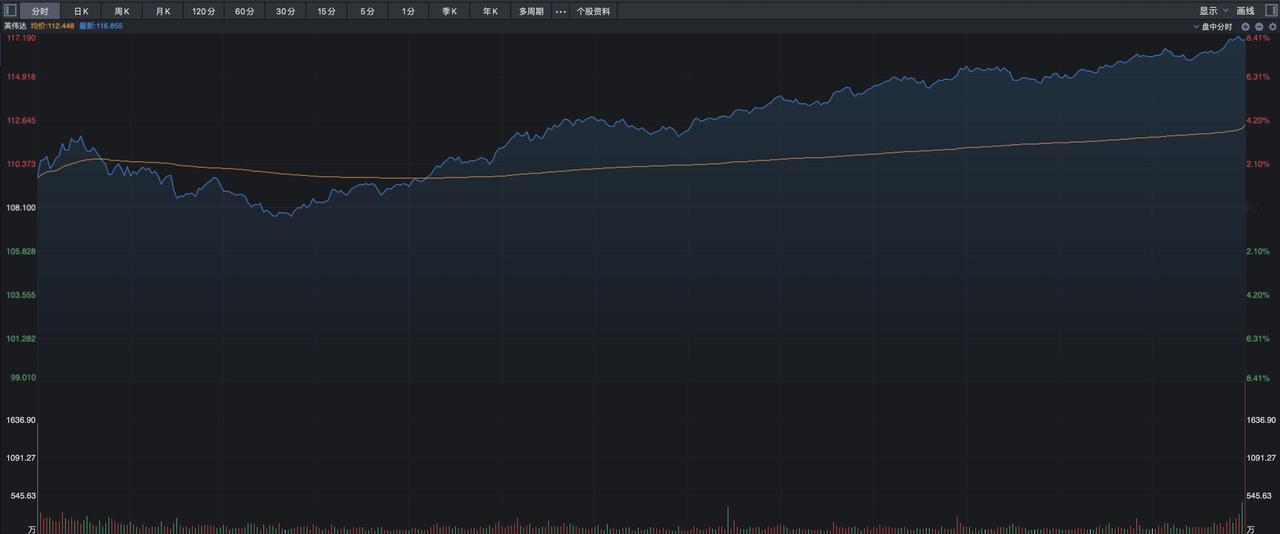Screen dimensions: 1280x534
Task: Open the 多周期 view
Action: (531, 12)
